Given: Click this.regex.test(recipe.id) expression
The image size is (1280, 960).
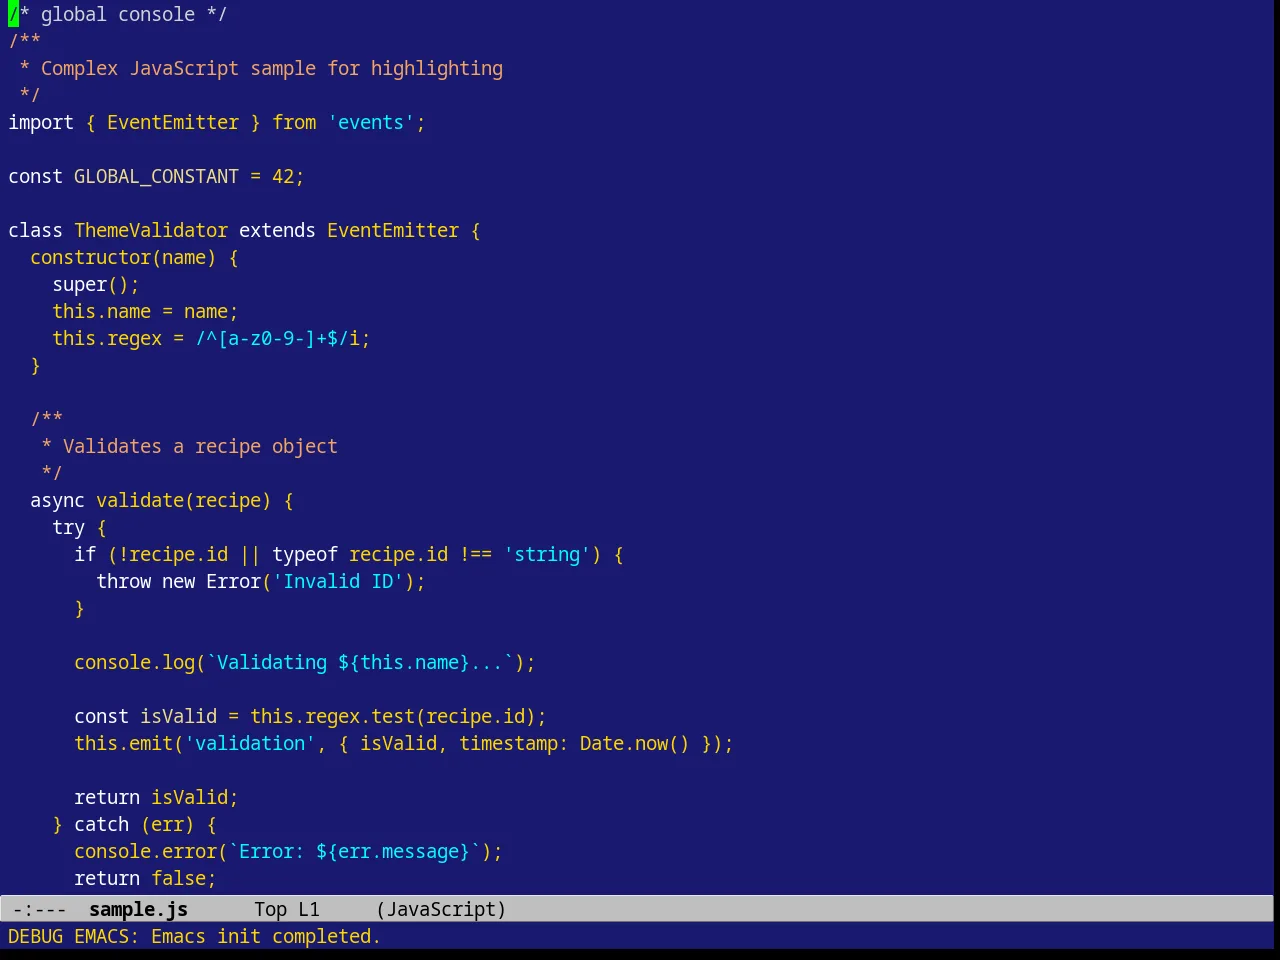Looking at the screenshot, I should pyautogui.click(x=393, y=716).
